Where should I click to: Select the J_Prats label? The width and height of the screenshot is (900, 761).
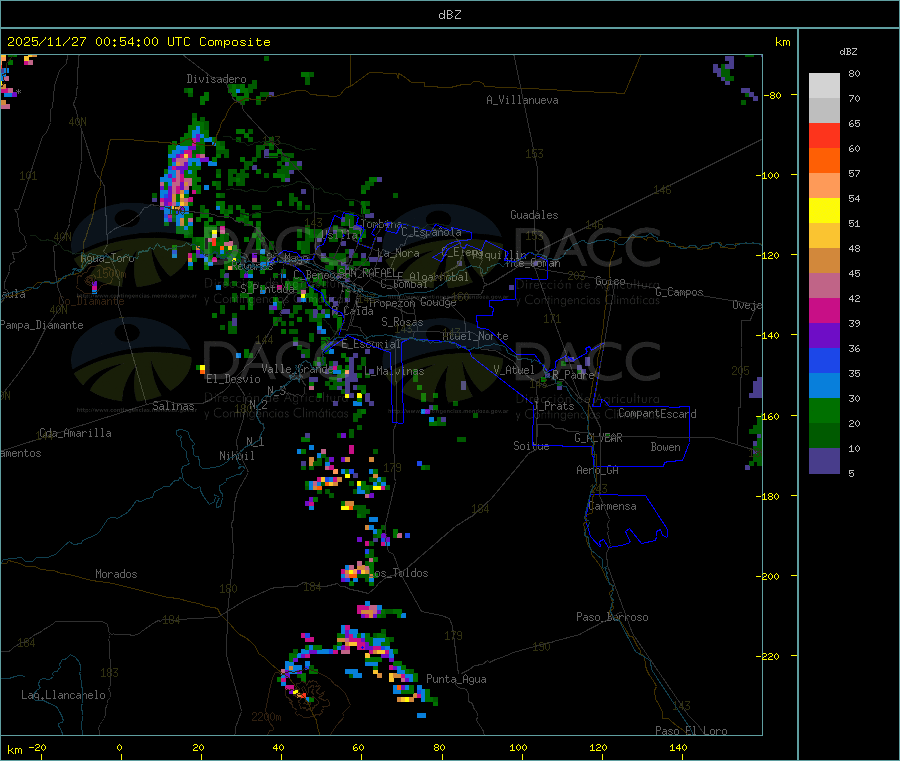[x=554, y=405]
